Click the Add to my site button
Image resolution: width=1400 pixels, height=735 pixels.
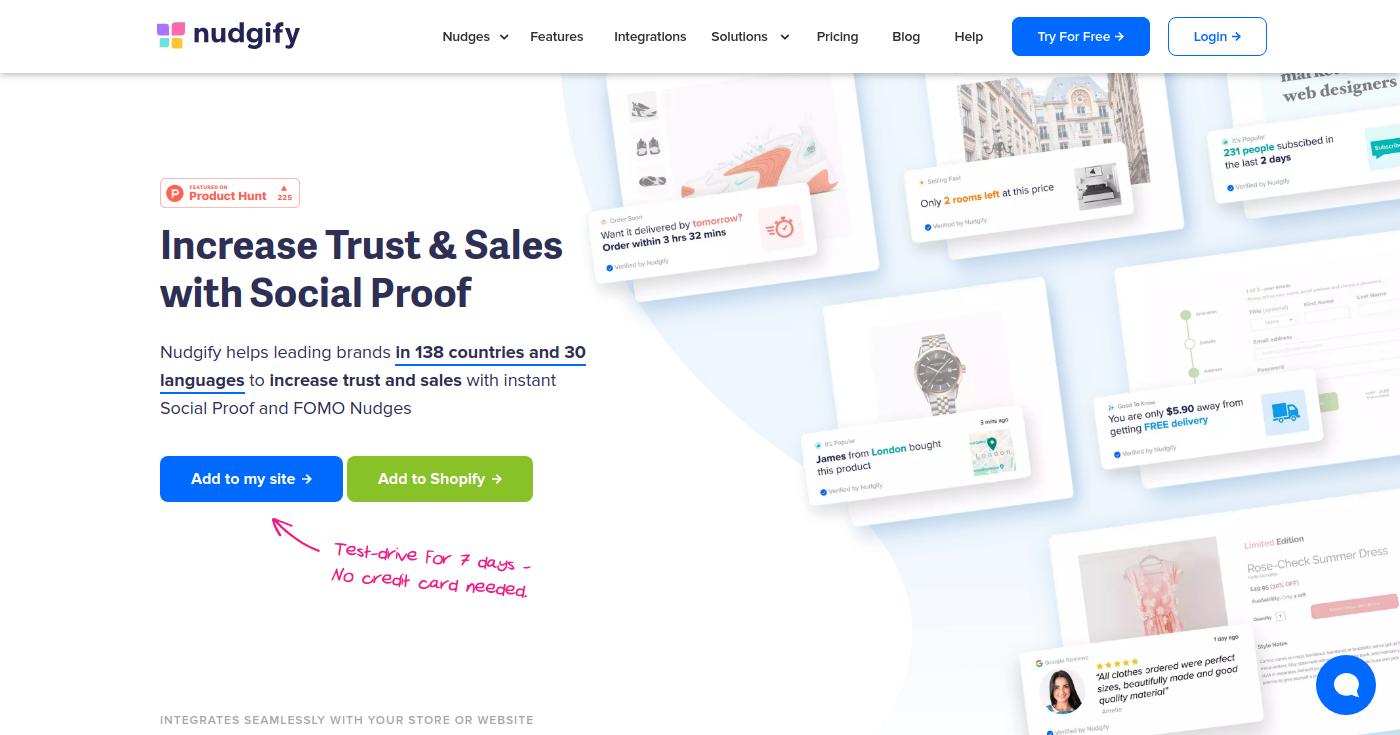coord(251,479)
